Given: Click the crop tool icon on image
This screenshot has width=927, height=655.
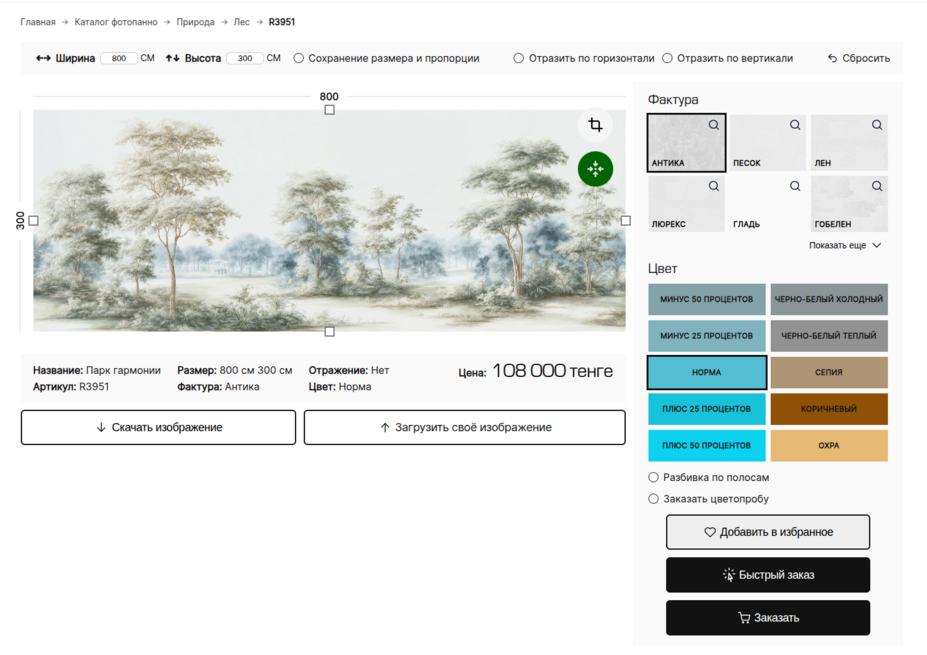Looking at the screenshot, I should [595, 125].
